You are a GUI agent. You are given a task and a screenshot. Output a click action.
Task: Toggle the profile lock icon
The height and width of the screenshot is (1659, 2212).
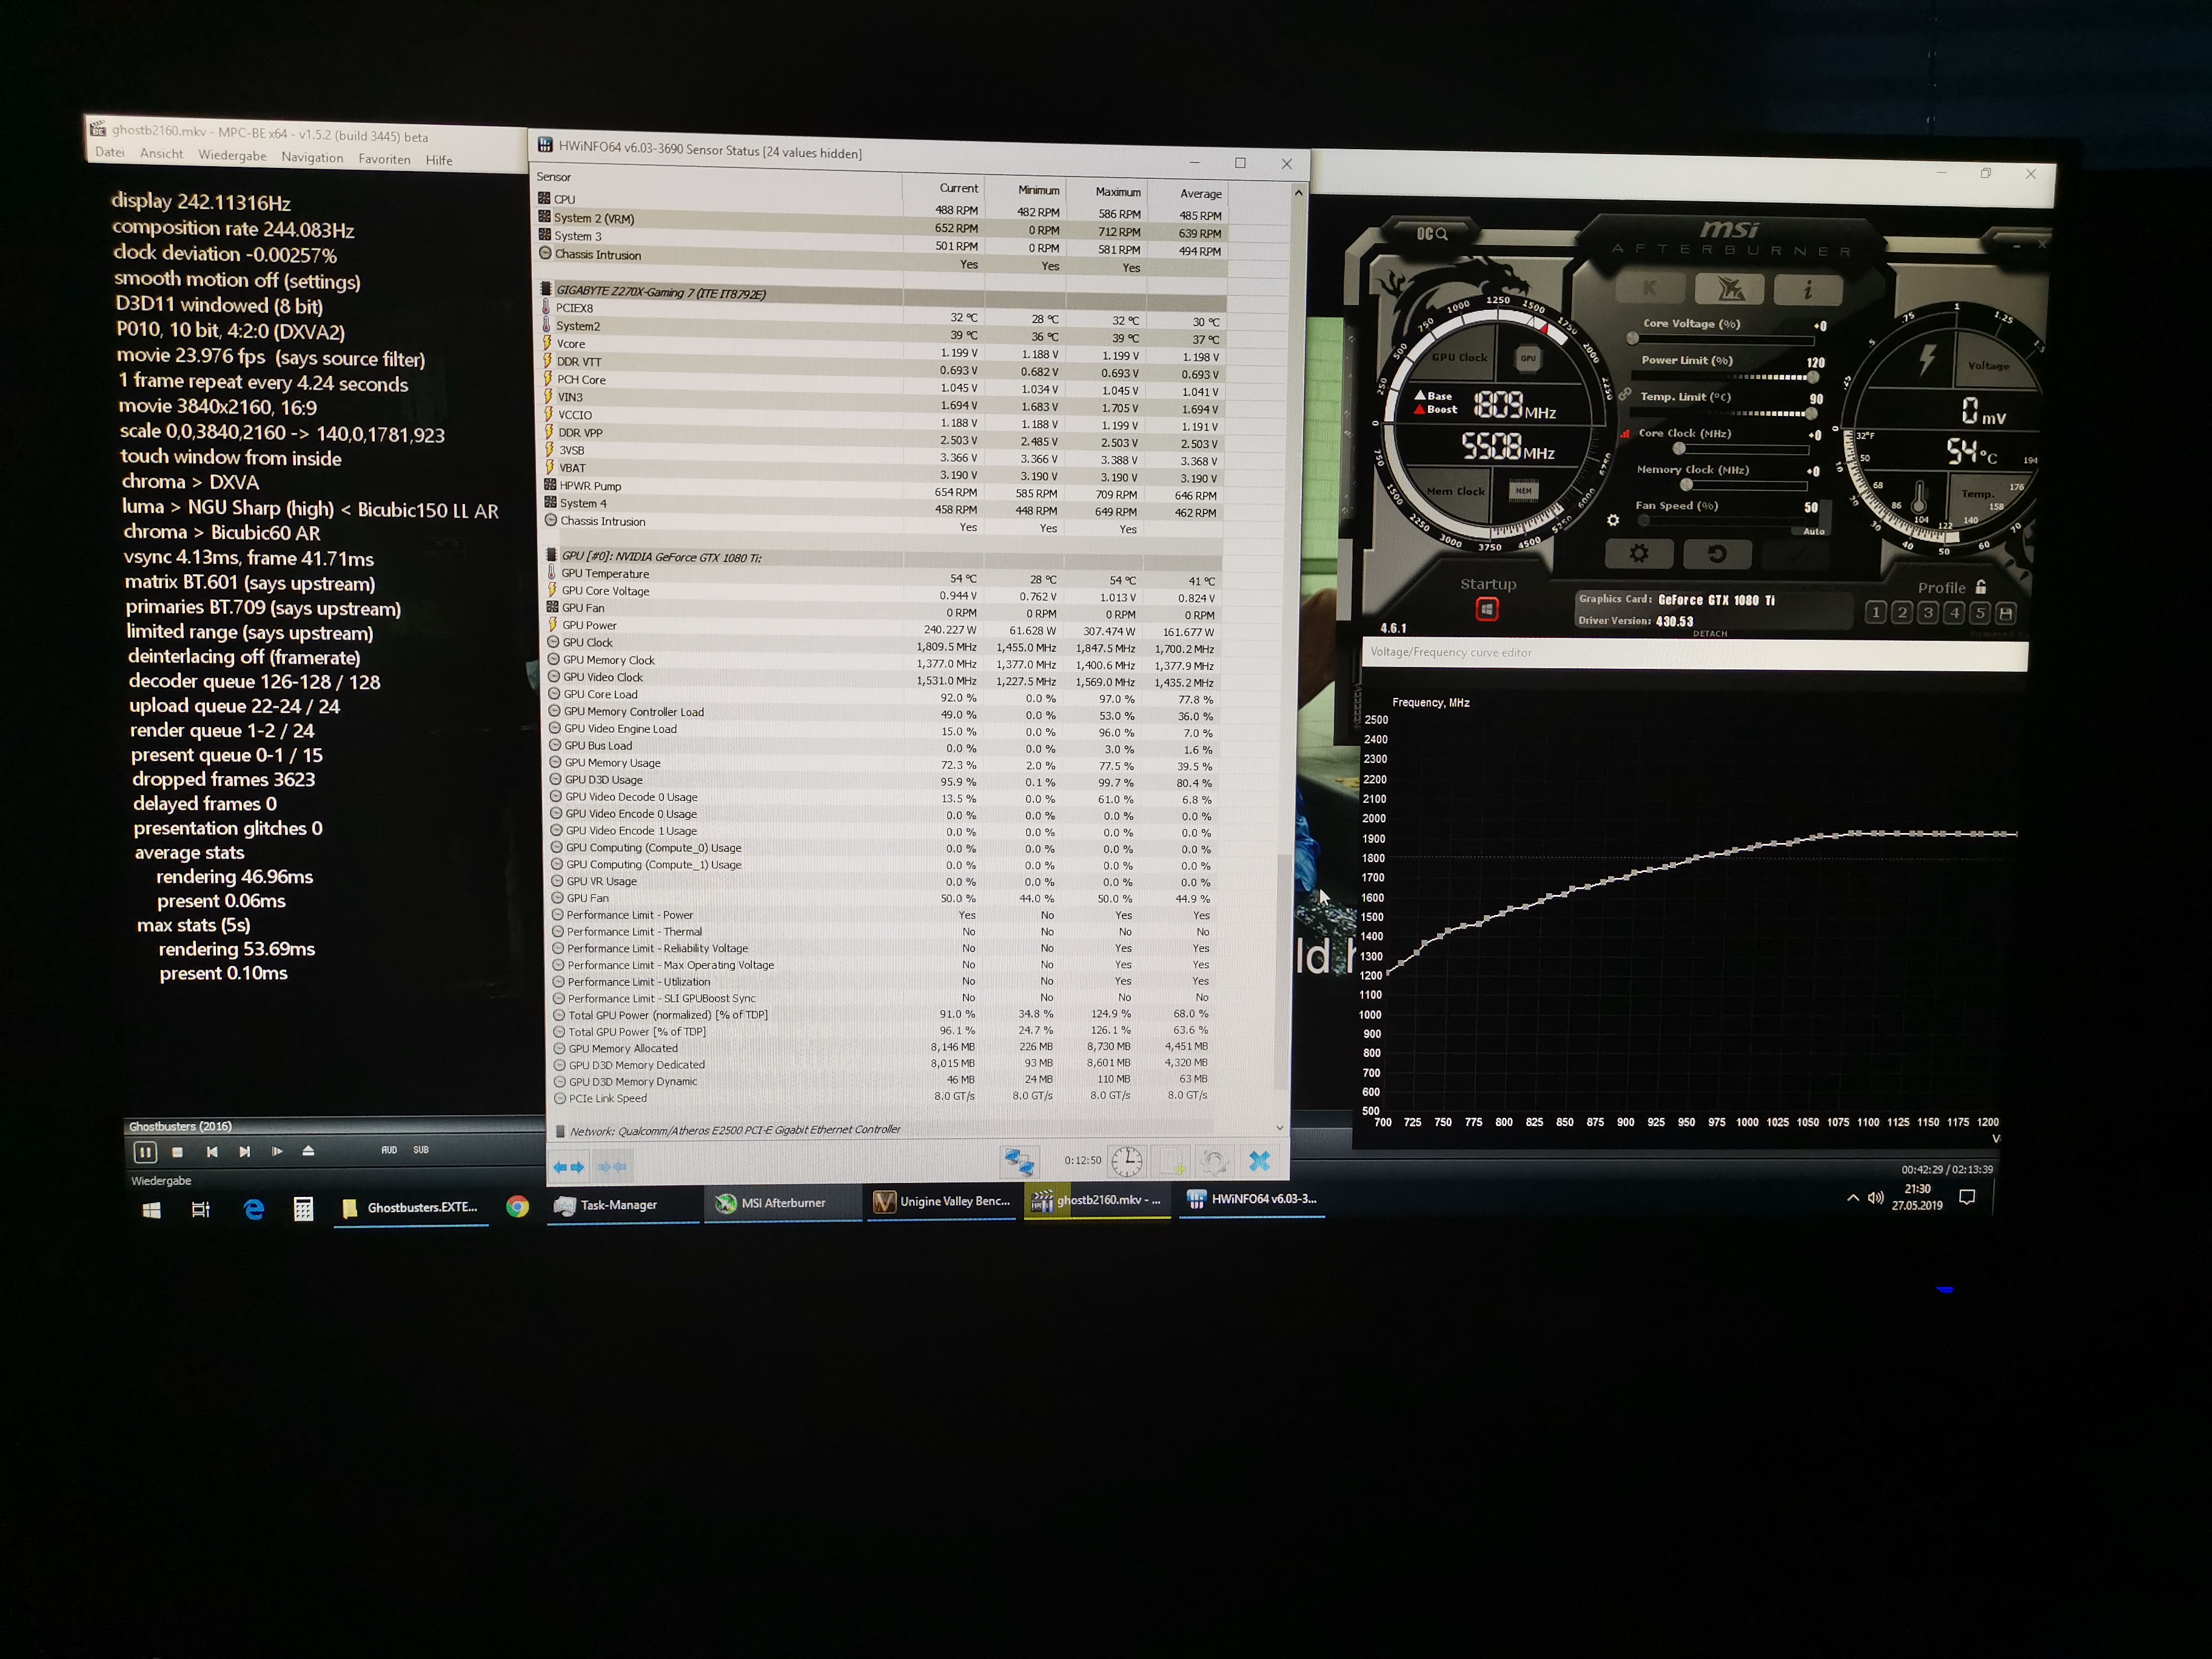(1981, 587)
